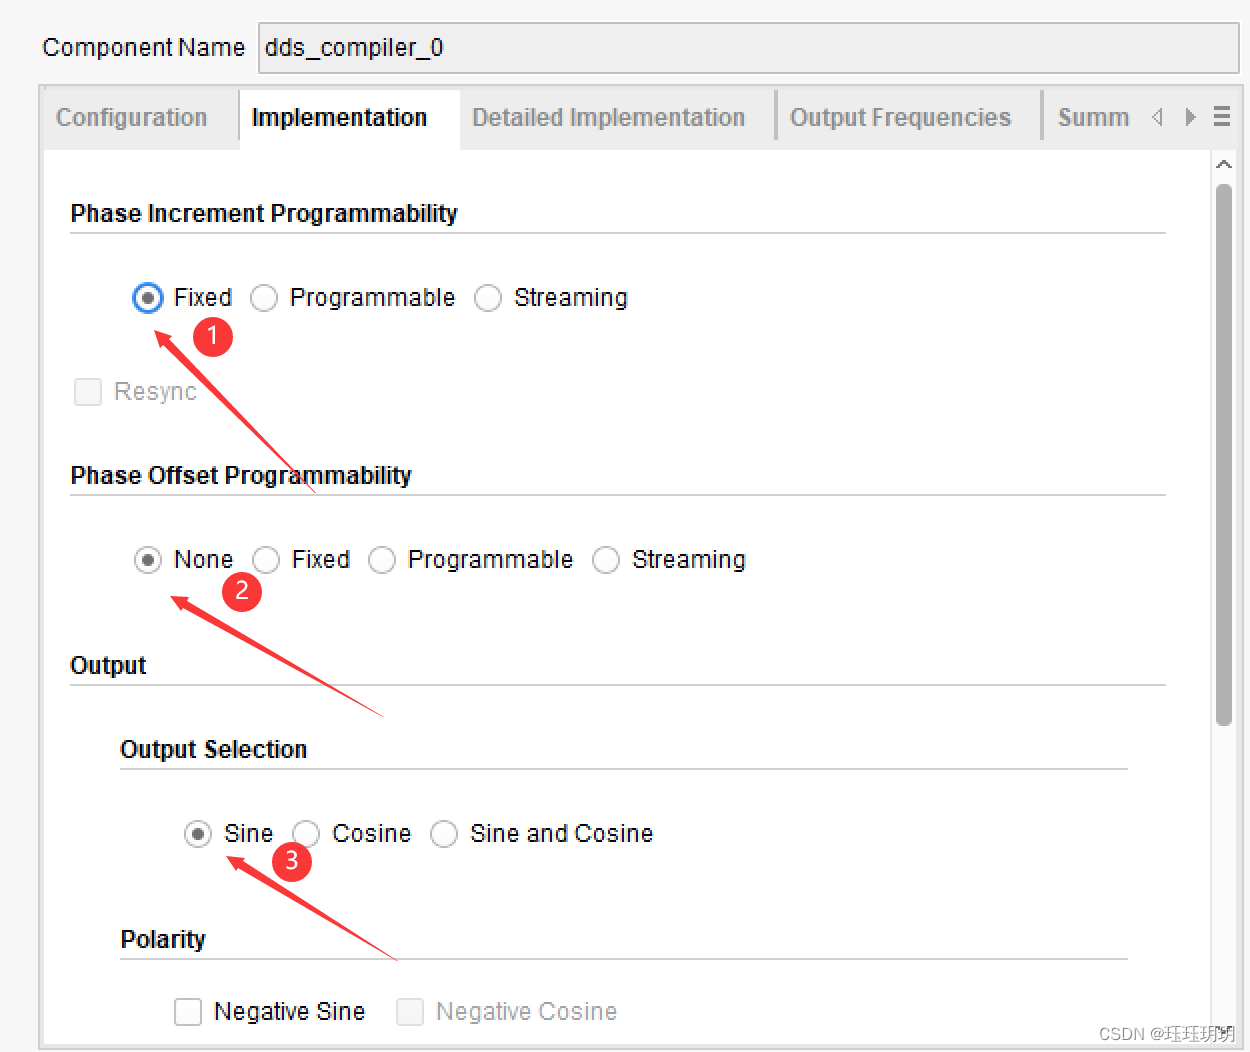The image size is (1250, 1052).
Task: Select Programmable phase increment option
Action: pyautogui.click(x=264, y=298)
